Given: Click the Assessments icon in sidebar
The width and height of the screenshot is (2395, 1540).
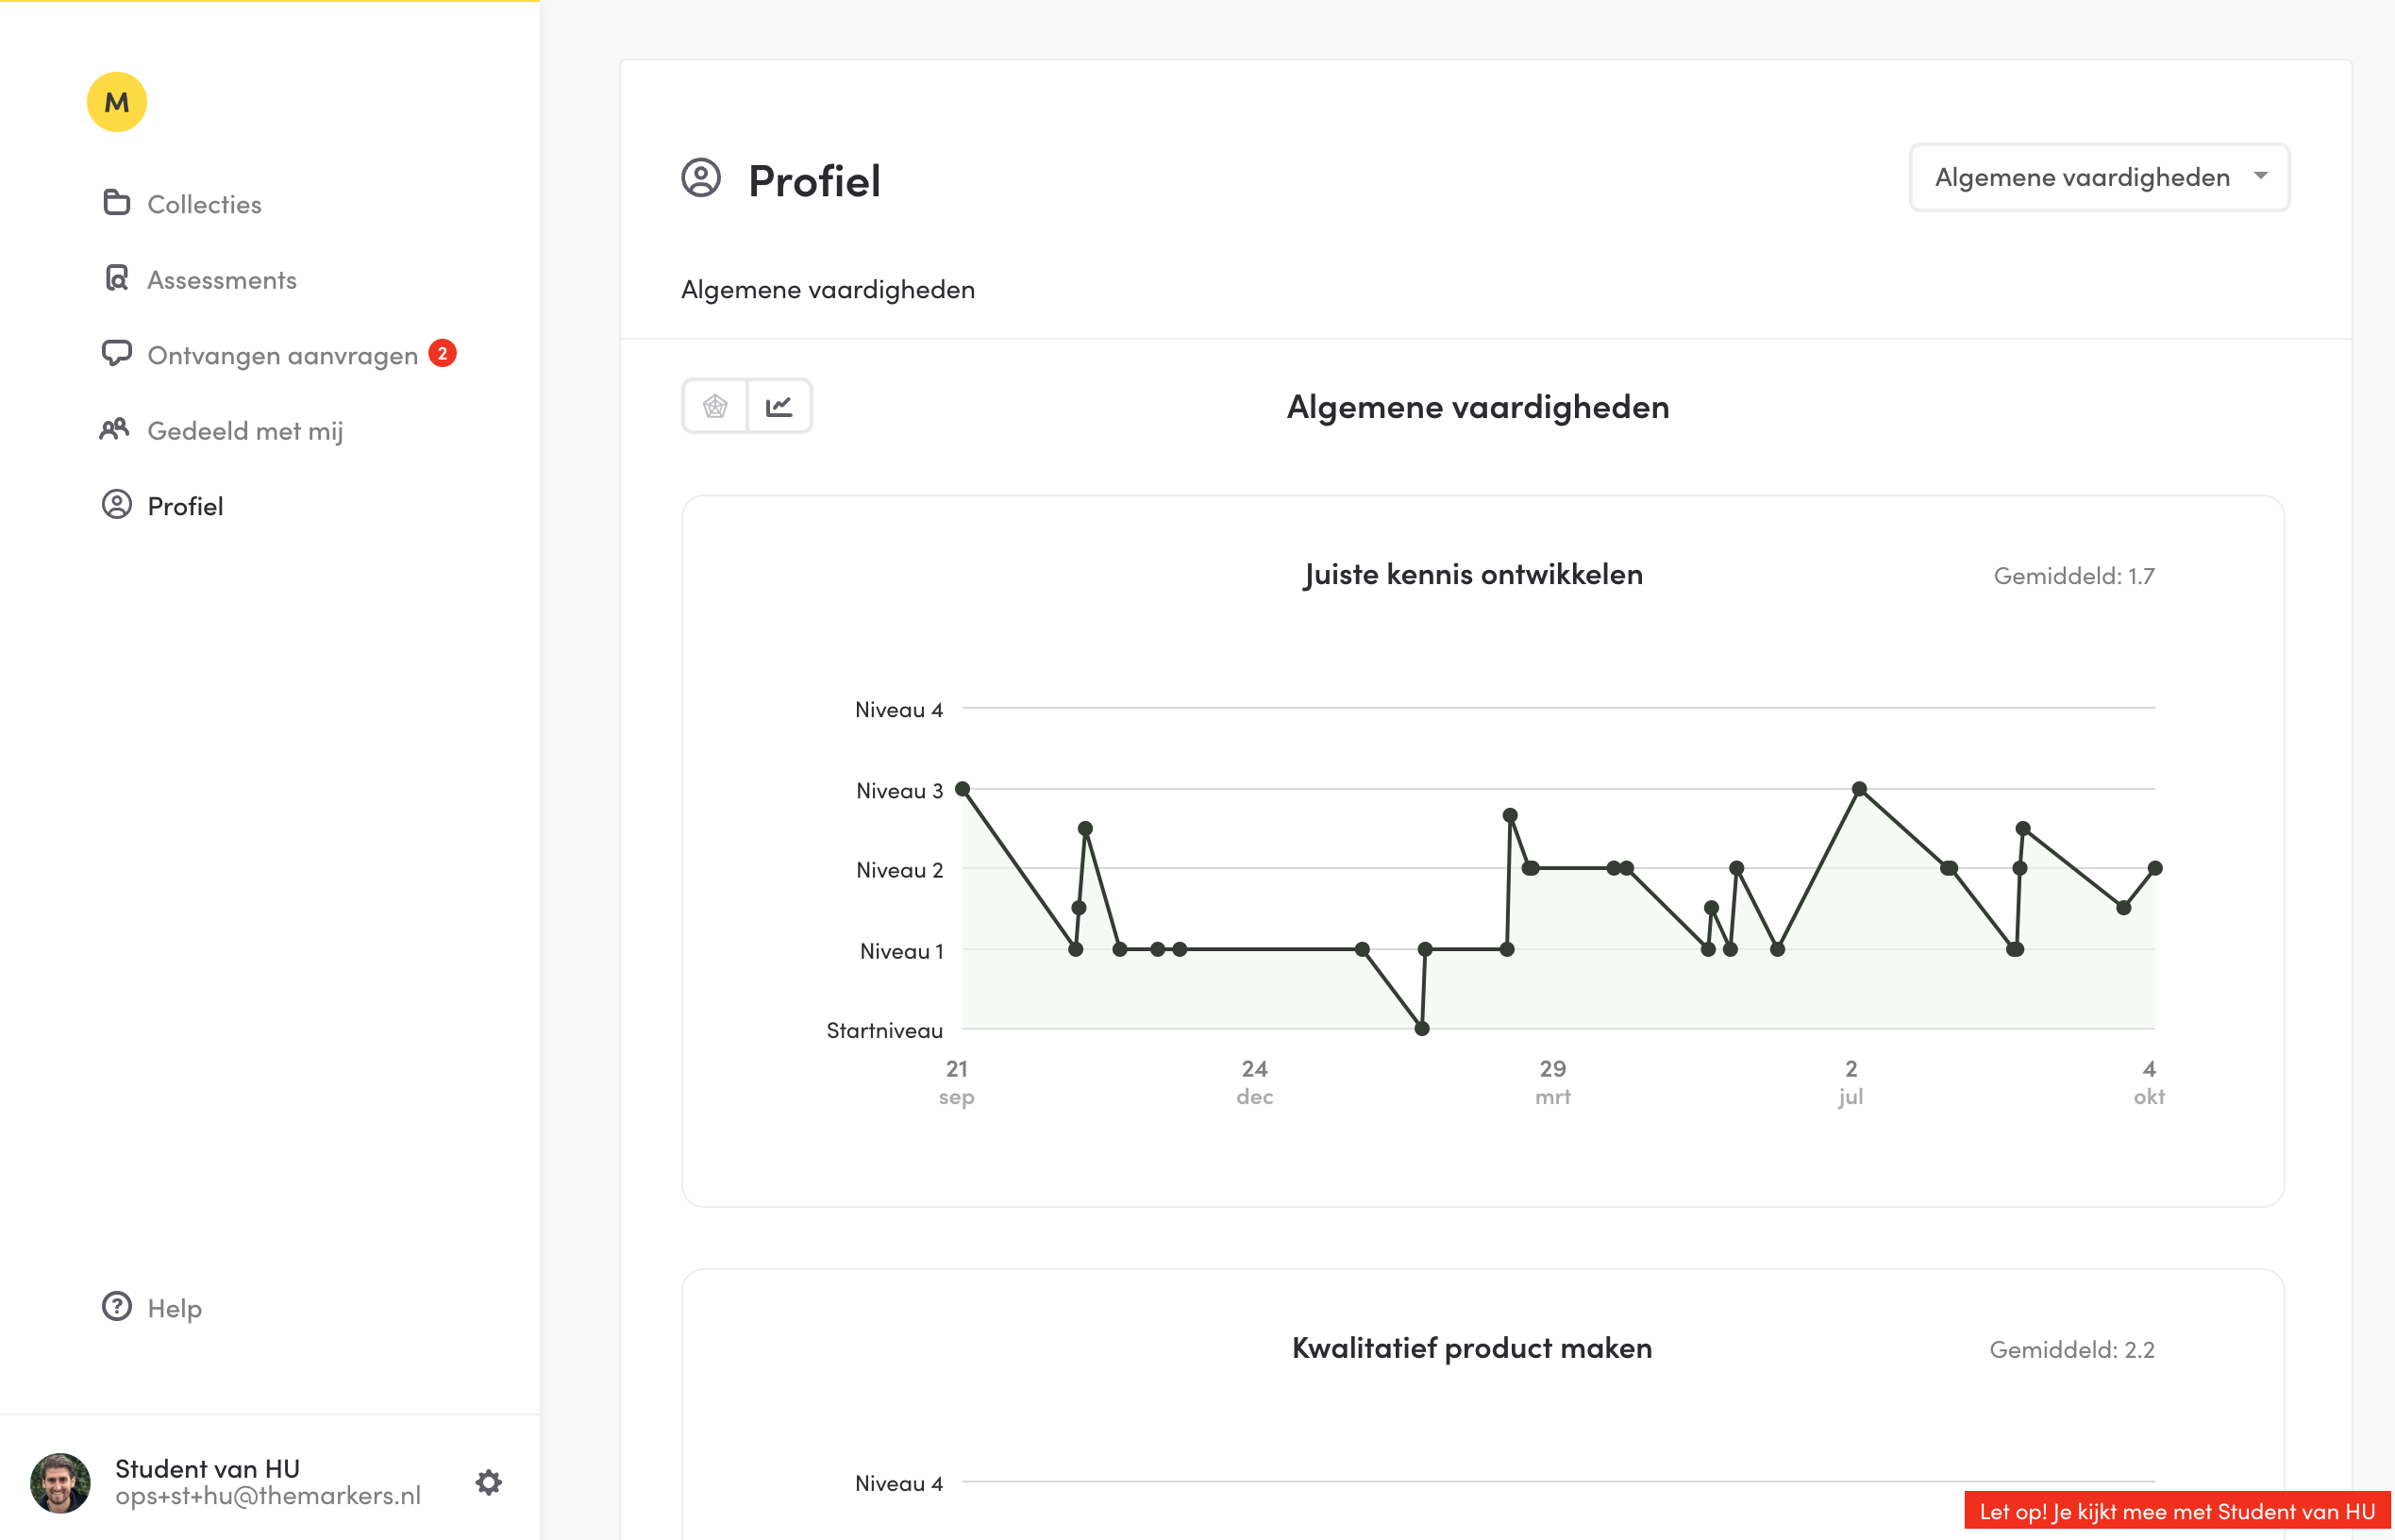Looking at the screenshot, I should (x=117, y=278).
